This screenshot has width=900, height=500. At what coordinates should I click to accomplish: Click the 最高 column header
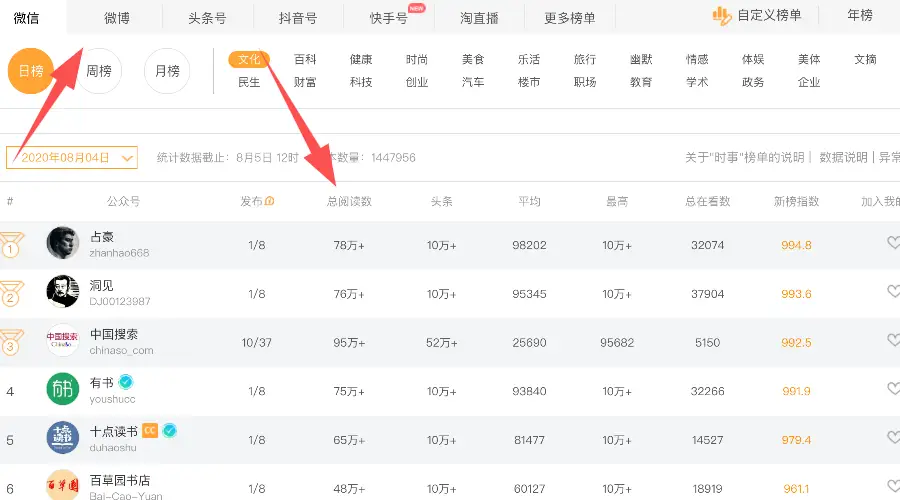pyautogui.click(x=617, y=201)
